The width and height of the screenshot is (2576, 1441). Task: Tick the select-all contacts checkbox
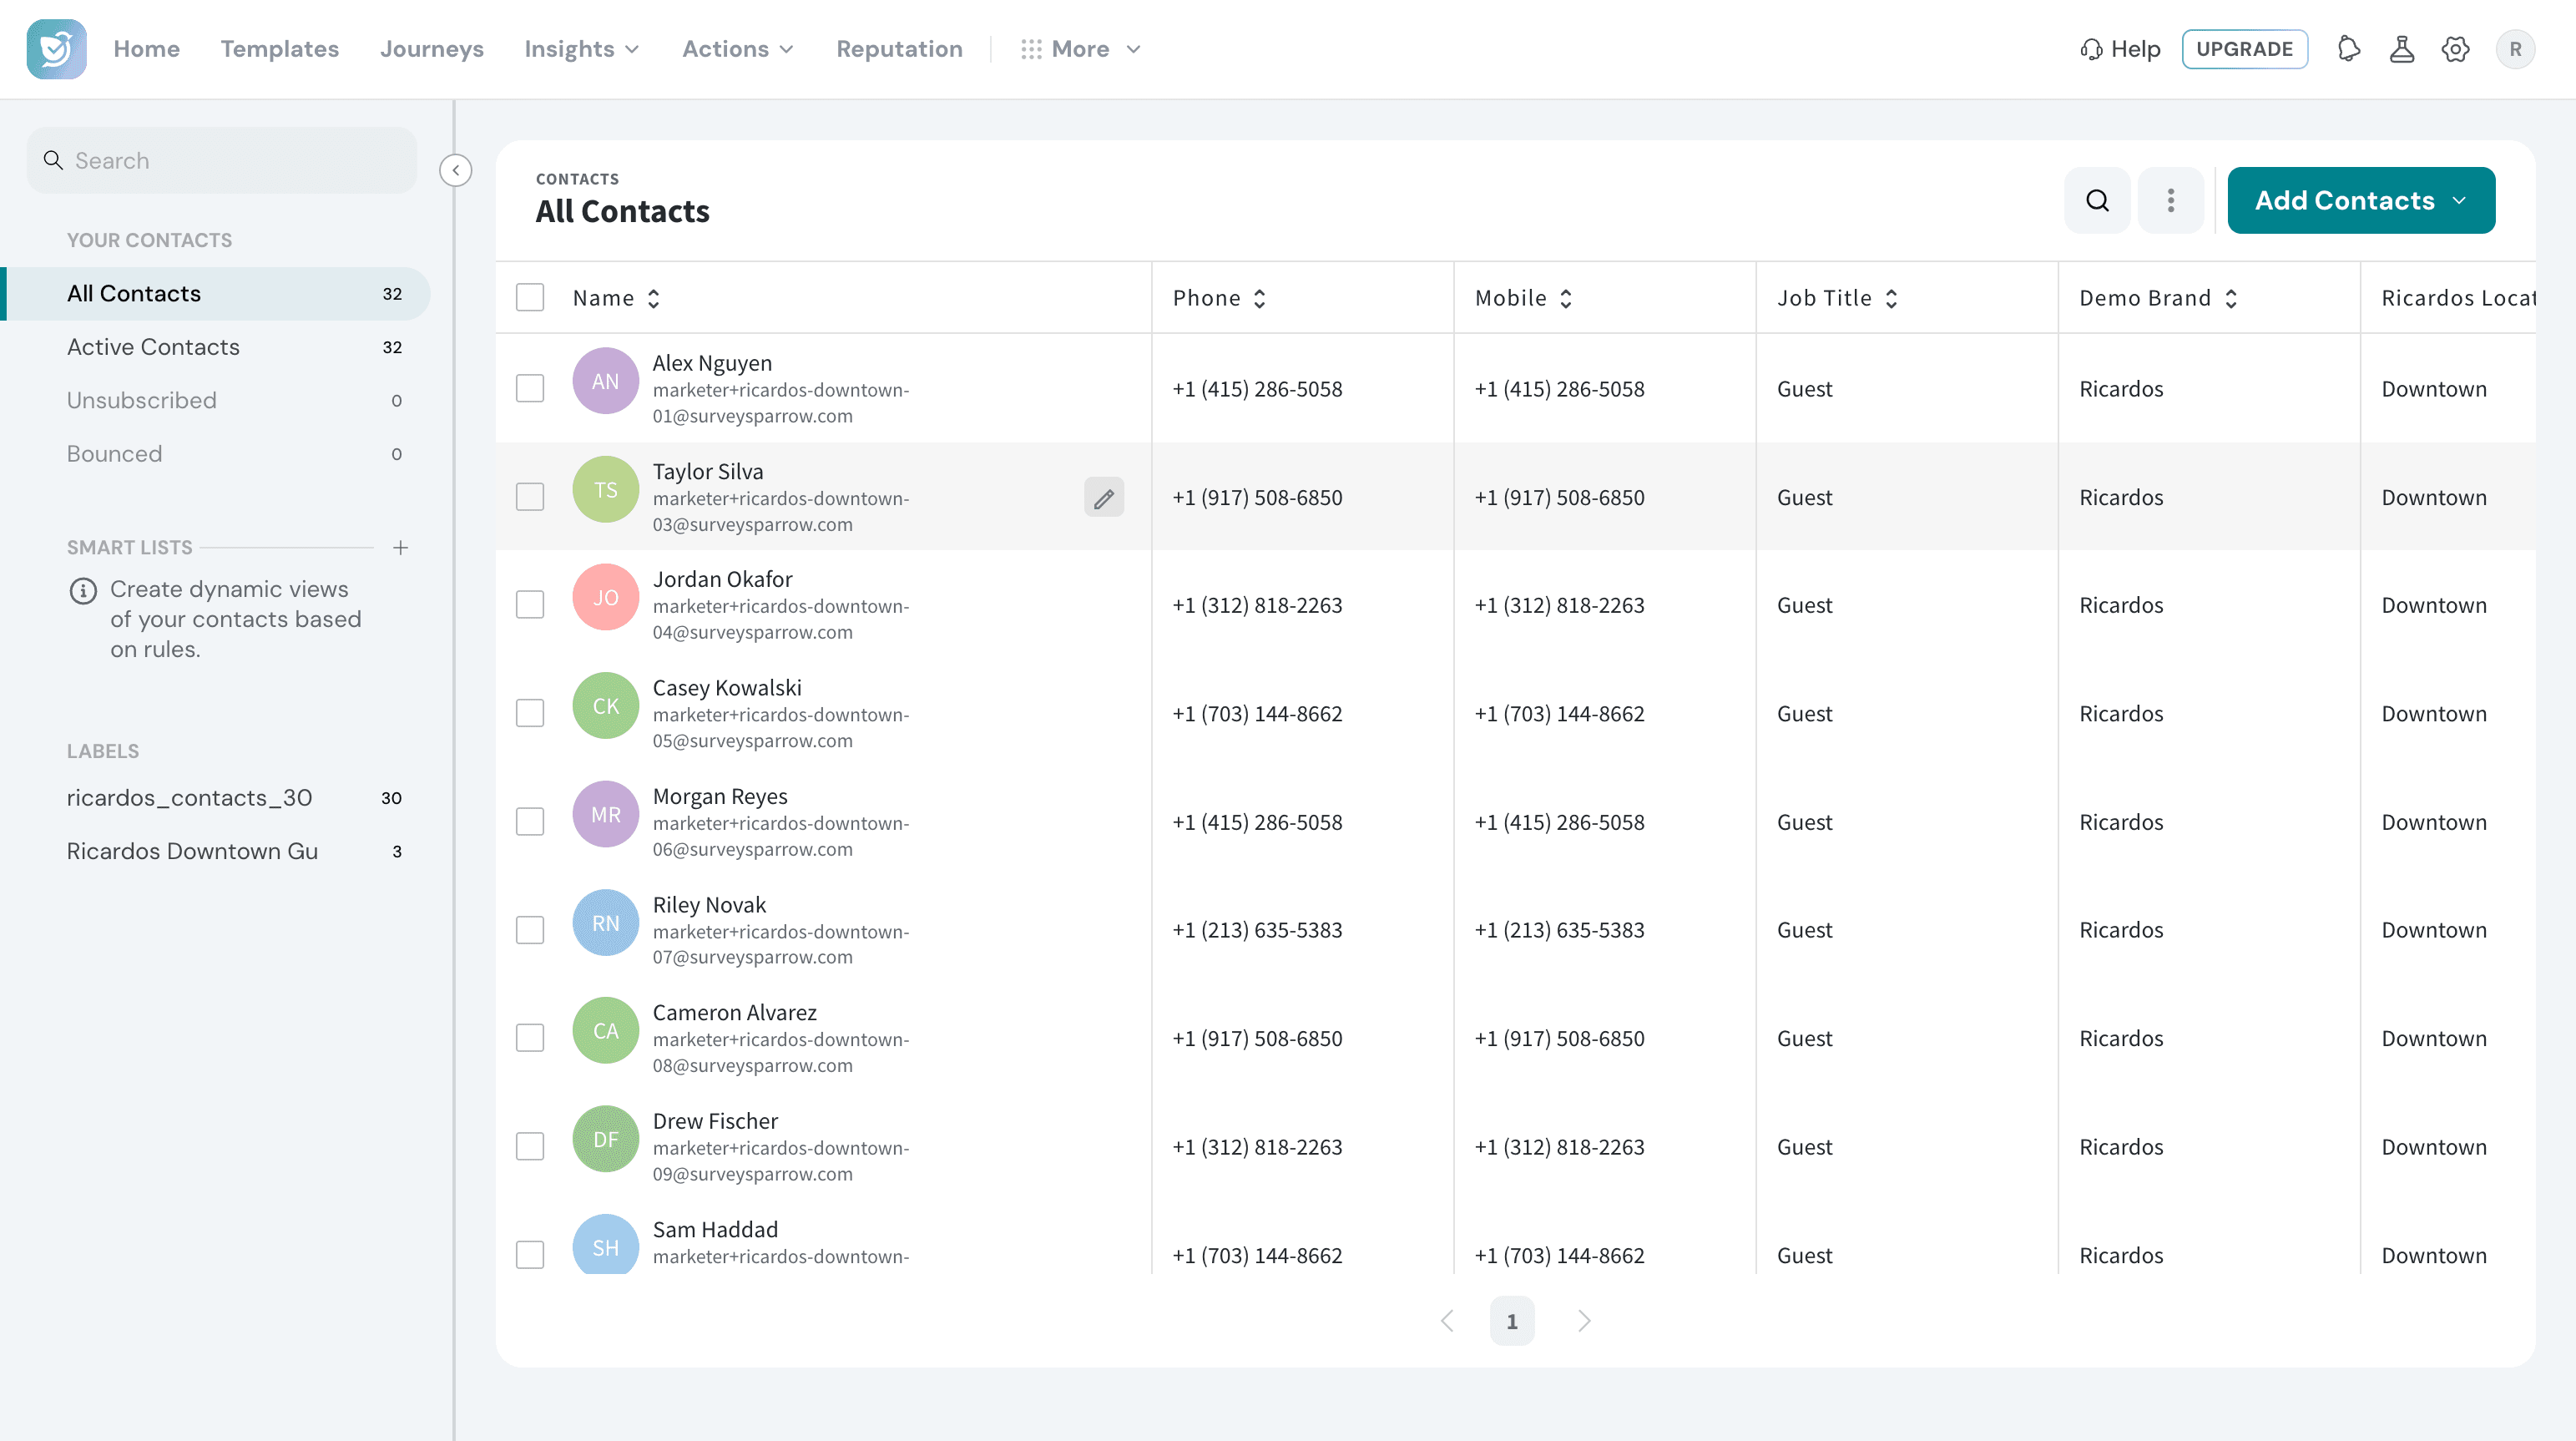point(530,297)
